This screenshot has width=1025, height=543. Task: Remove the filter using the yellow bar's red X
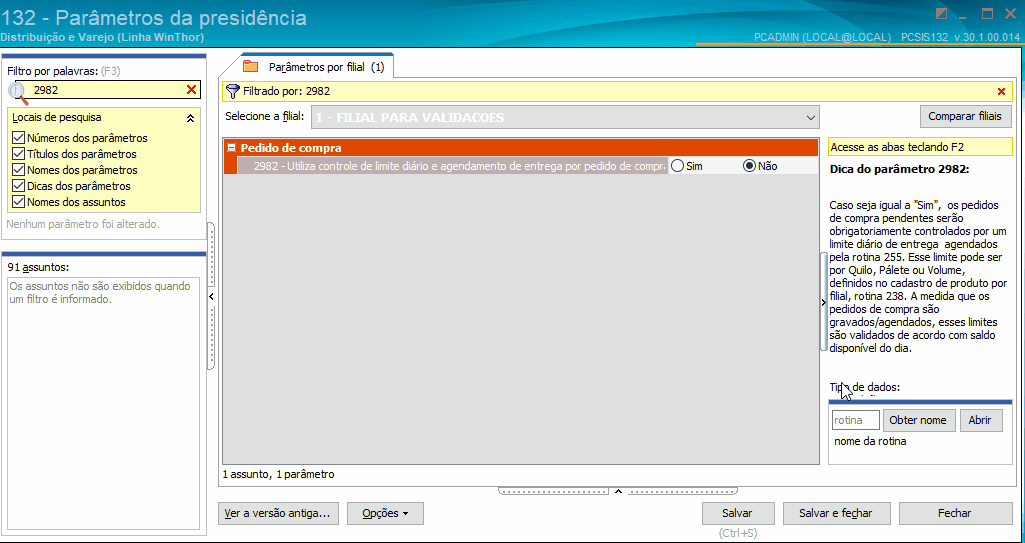click(x=1001, y=91)
